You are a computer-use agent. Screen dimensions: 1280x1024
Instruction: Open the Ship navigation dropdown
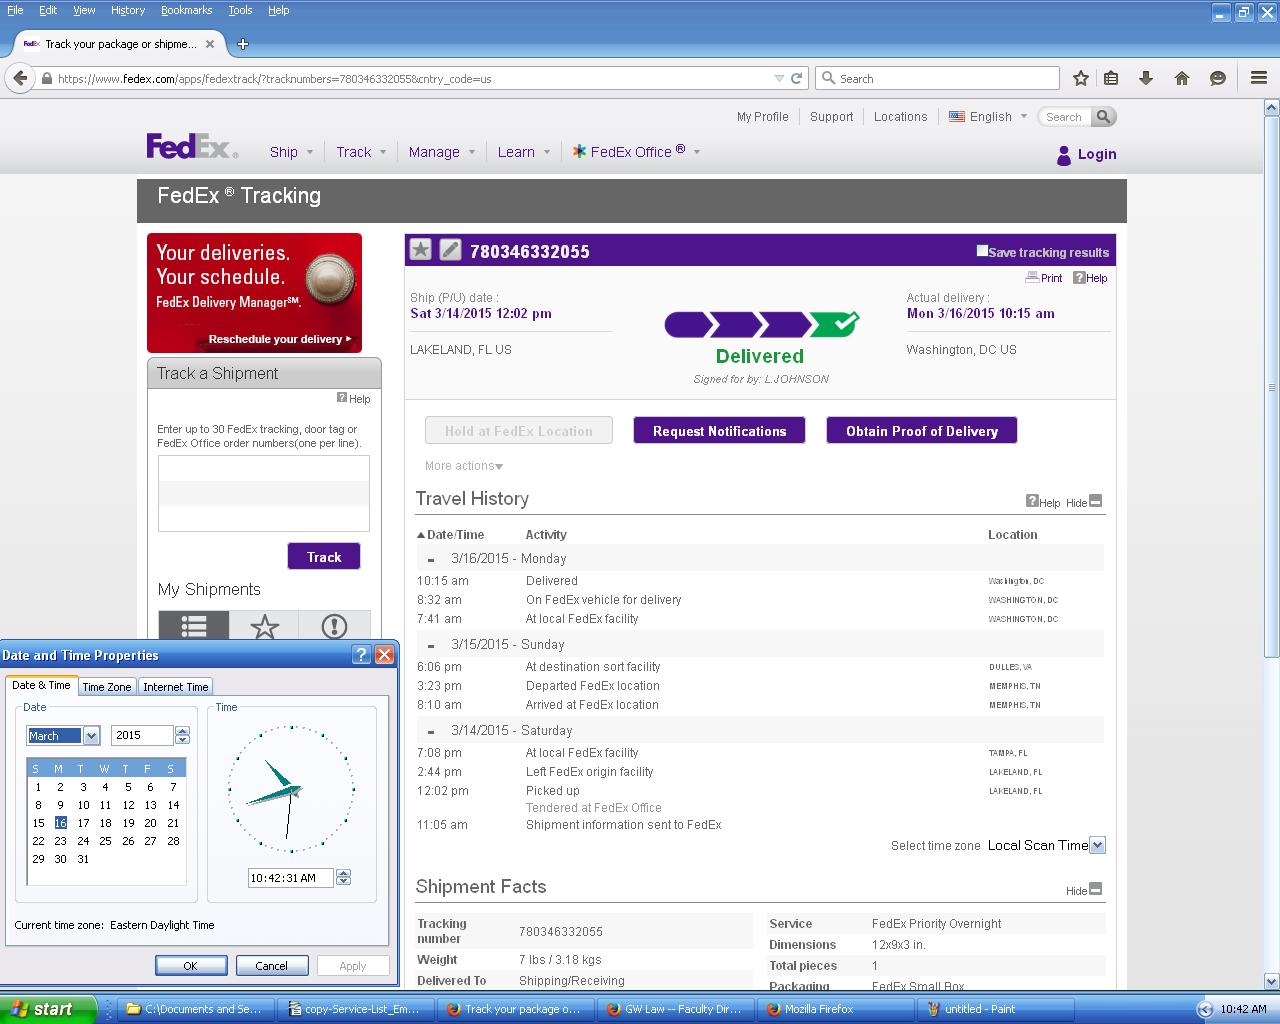291,152
